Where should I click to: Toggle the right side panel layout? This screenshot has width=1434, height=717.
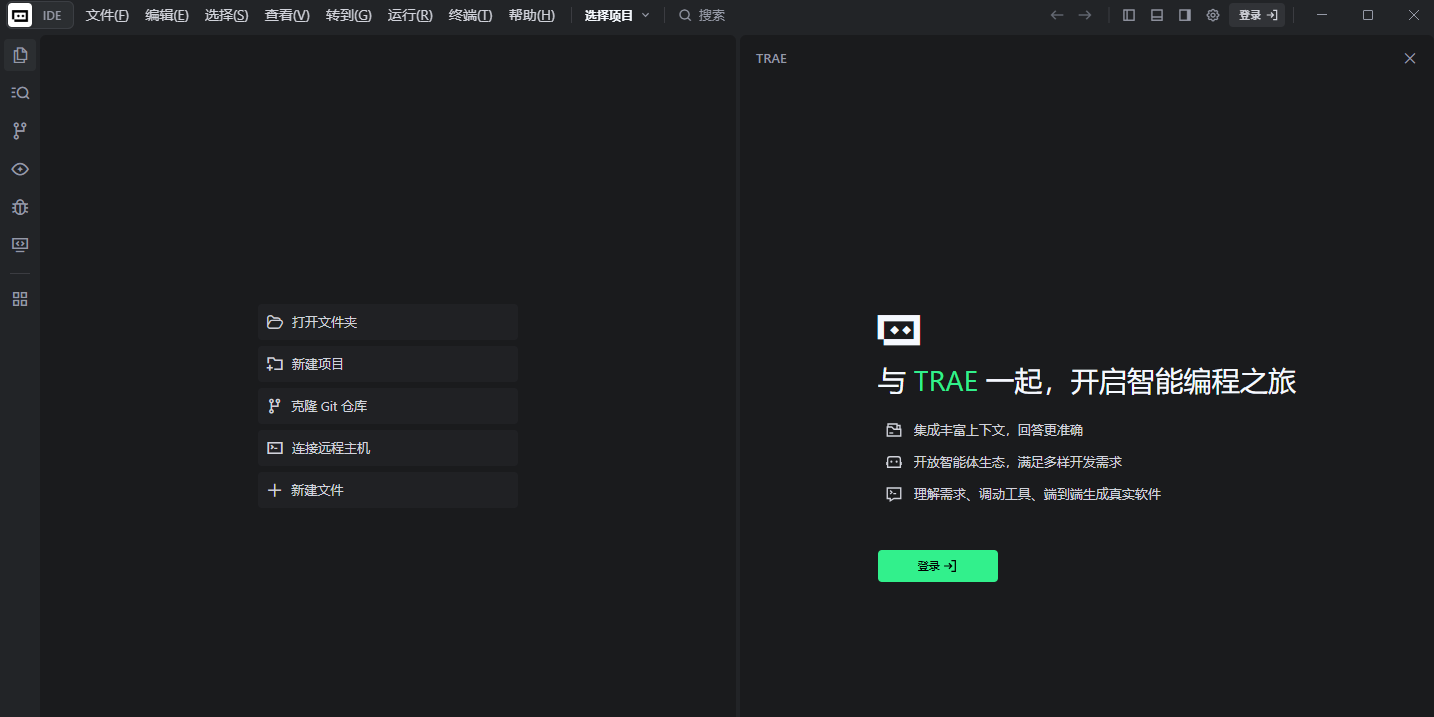coord(1185,15)
